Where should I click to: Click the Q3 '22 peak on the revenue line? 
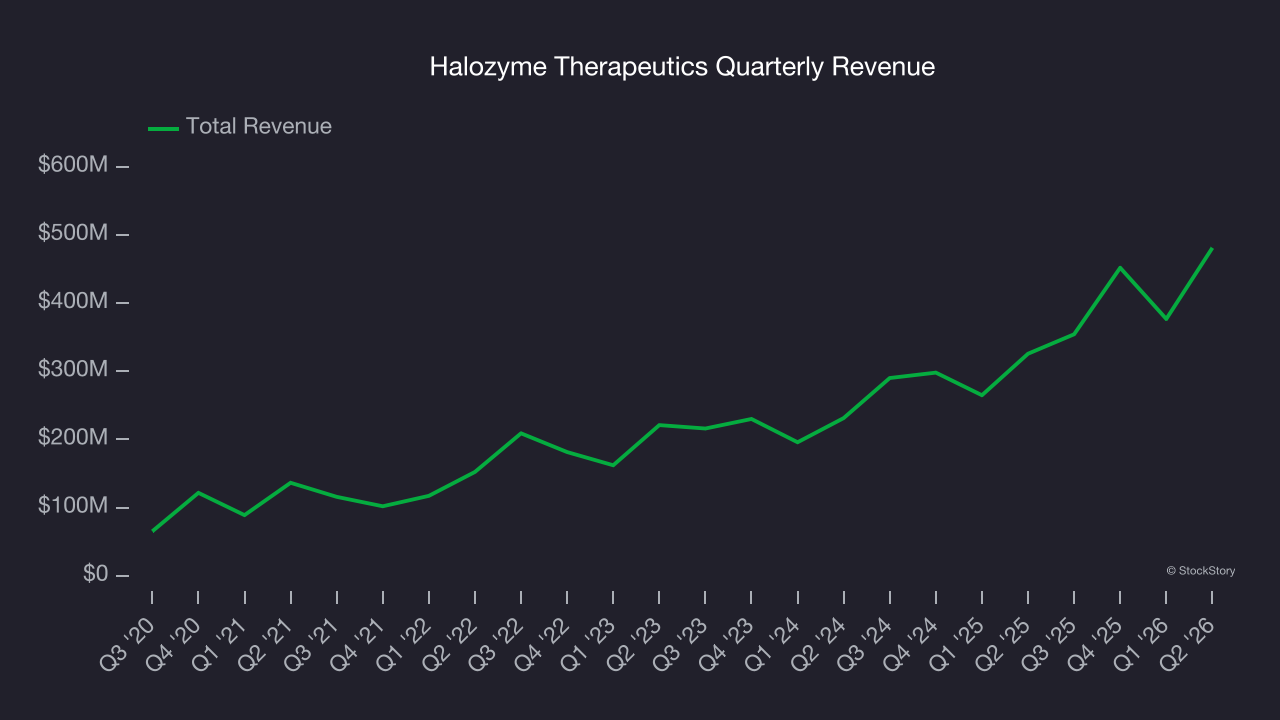click(x=521, y=433)
